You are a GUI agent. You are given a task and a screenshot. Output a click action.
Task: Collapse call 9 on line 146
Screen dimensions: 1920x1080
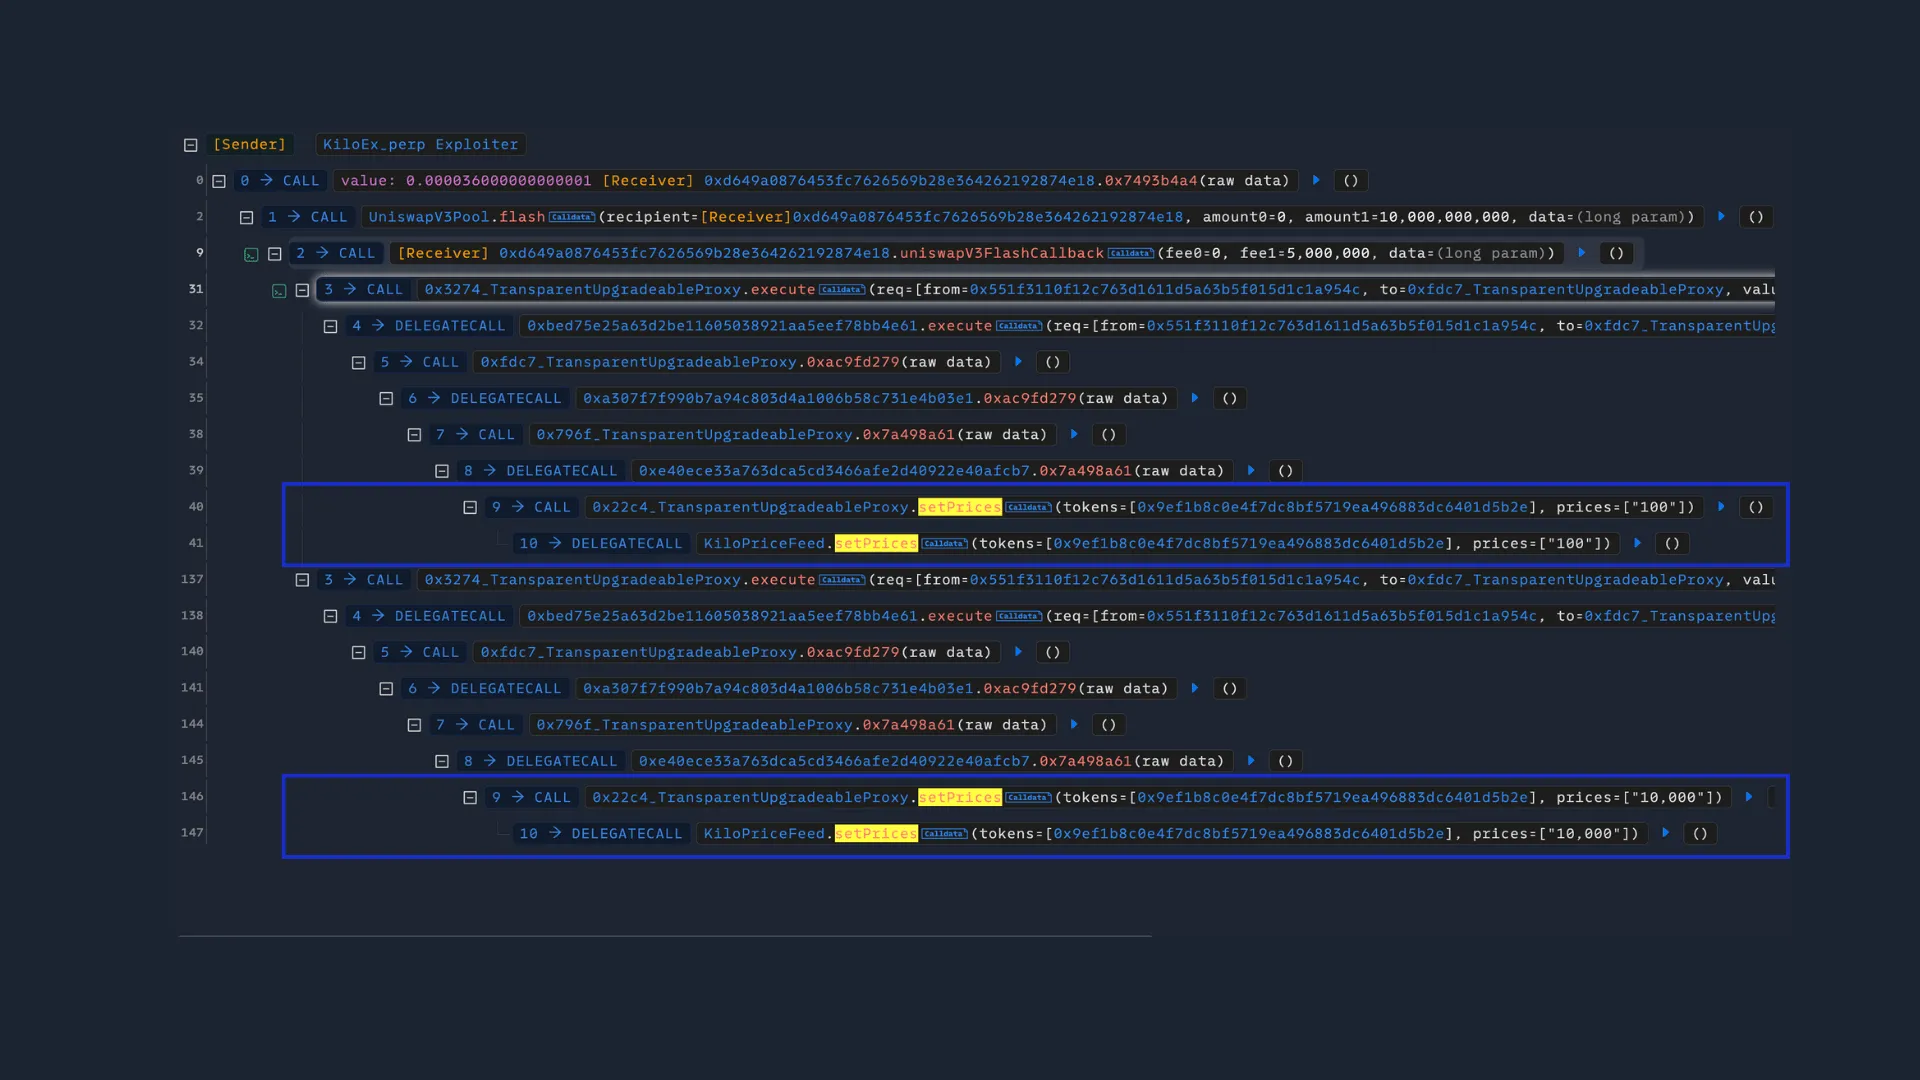tap(470, 798)
